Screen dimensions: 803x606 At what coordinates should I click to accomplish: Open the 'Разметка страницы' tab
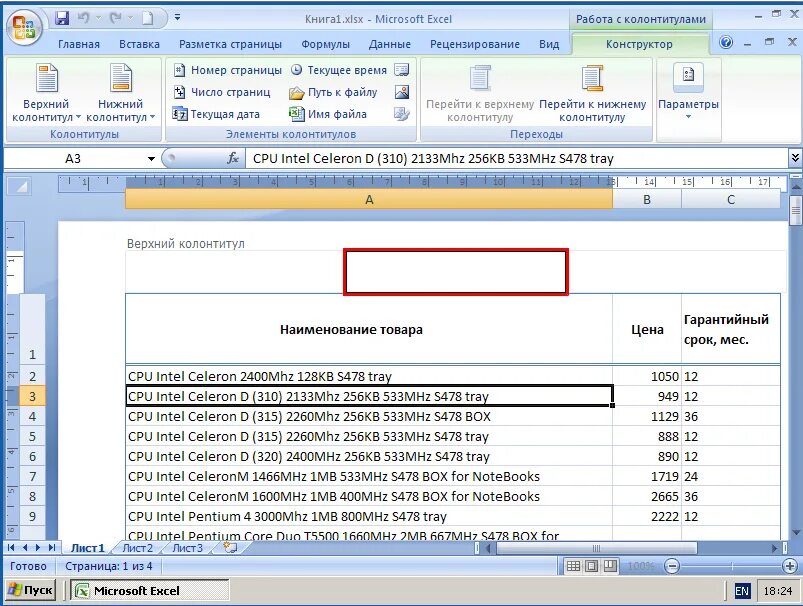tap(230, 44)
